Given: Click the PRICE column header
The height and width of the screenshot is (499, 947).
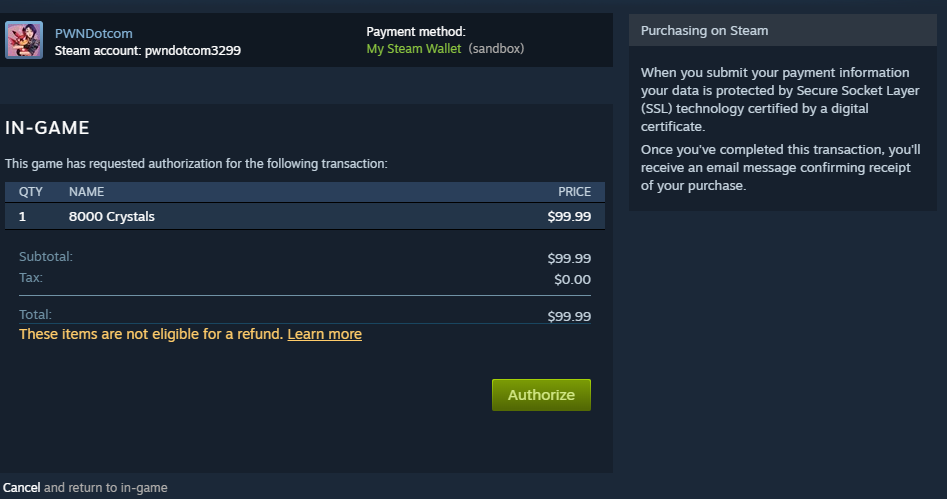Looking at the screenshot, I should pos(574,191).
